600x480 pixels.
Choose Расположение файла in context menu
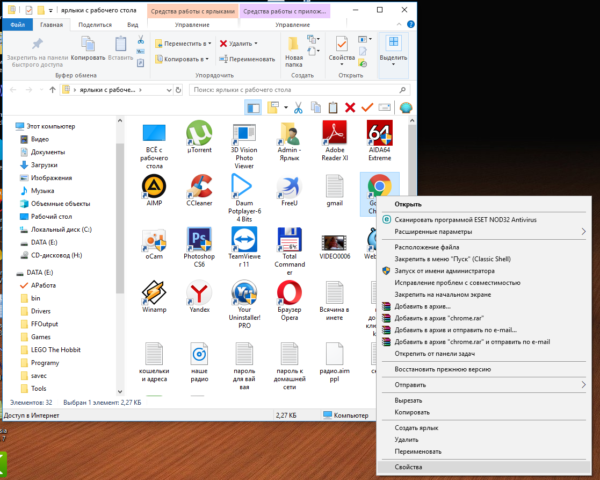pyautogui.click(x=483, y=247)
